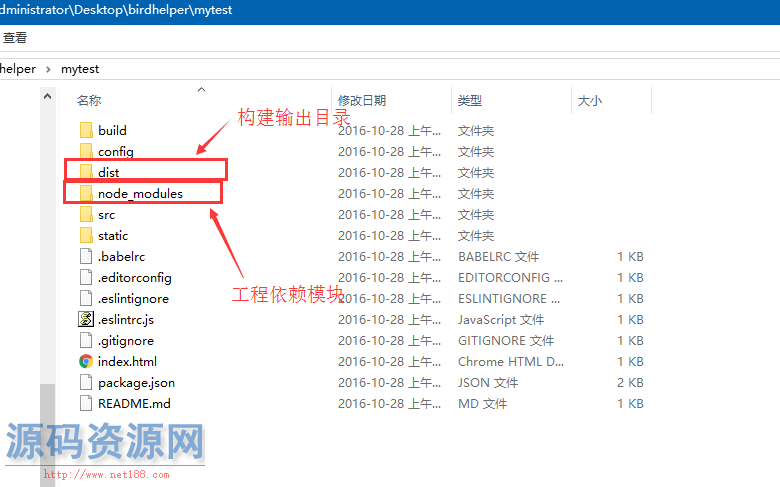Click the 大小 column header
The image size is (780, 487).
pyautogui.click(x=589, y=101)
